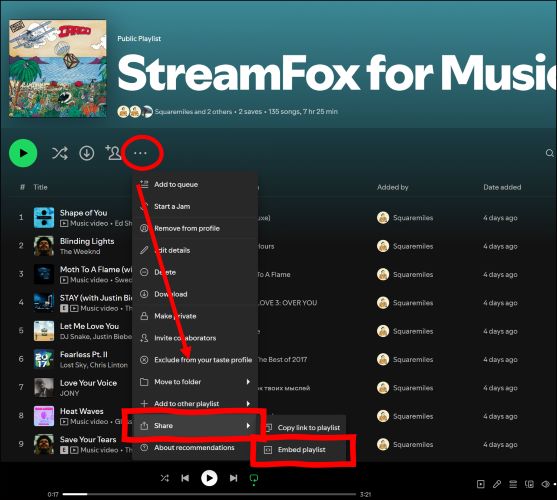This screenshot has height=500, width=557.
Task: Click the '135 songs, 7 hr 25 min' playlist info
Action: pos(303,112)
